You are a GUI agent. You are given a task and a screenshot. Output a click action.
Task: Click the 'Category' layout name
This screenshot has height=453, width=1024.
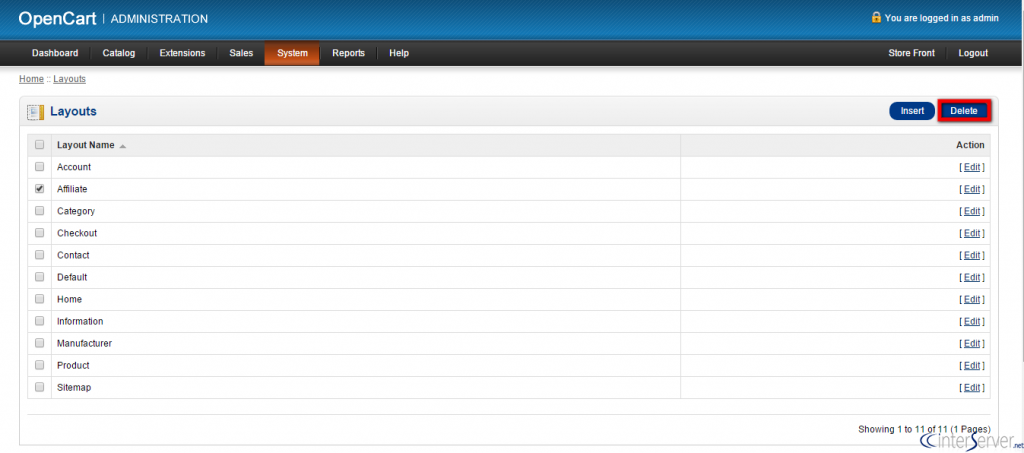tap(76, 211)
